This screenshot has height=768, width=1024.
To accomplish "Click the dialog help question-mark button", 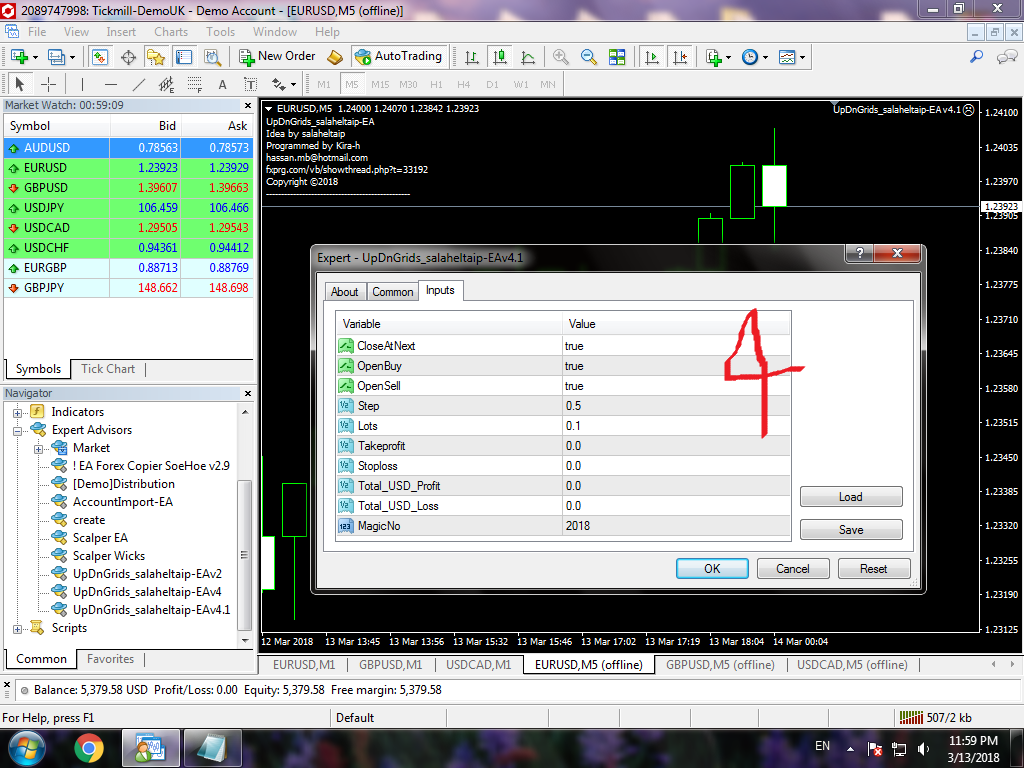I will click(859, 253).
